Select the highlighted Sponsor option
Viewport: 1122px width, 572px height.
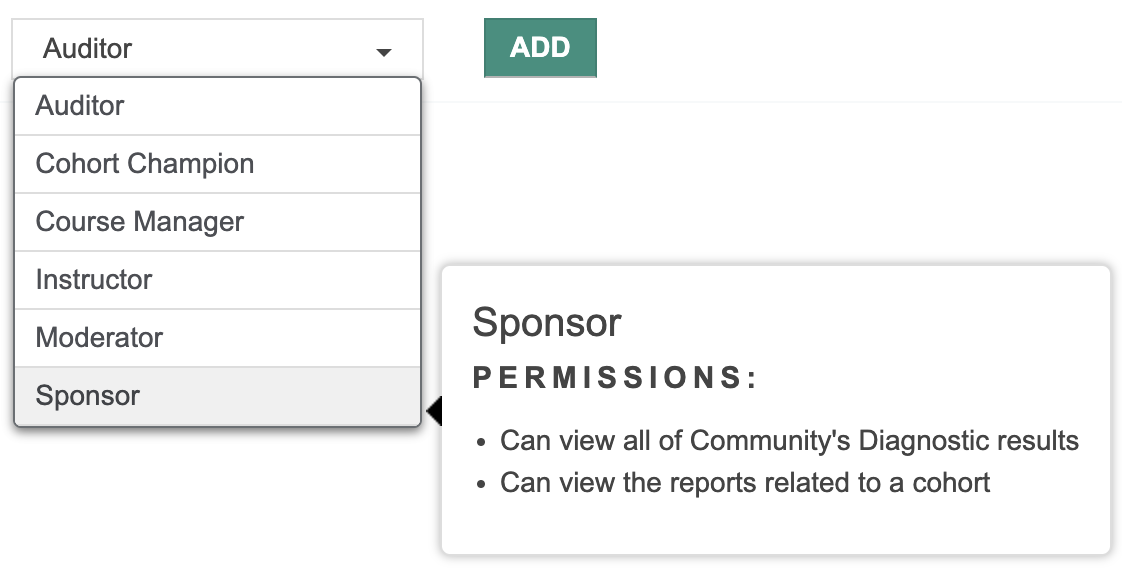(217, 396)
